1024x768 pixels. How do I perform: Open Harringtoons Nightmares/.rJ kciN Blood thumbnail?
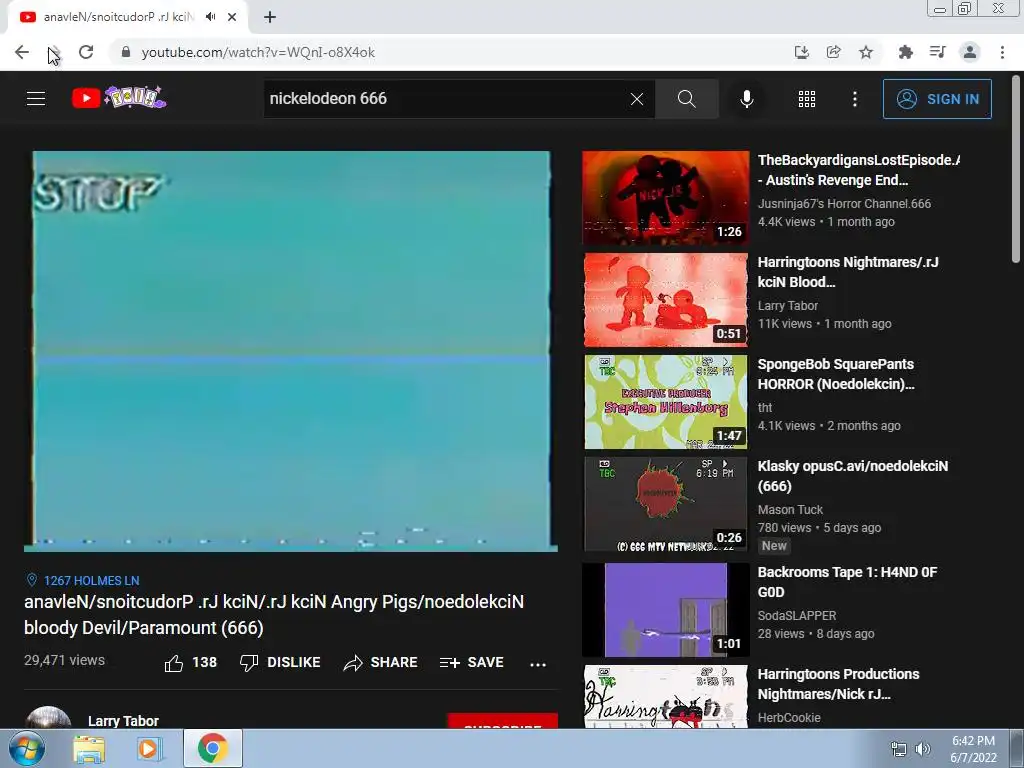(665, 300)
